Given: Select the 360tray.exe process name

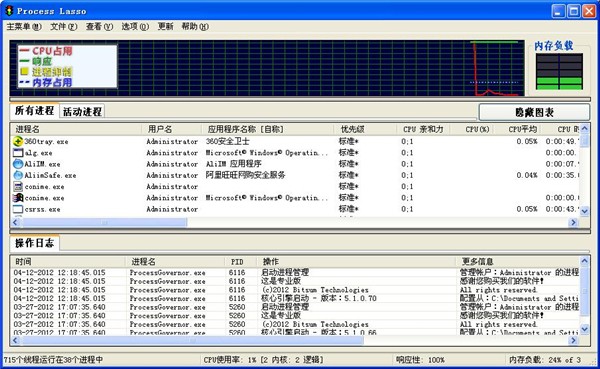Looking at the screenshot, I should pyautogui.click(x=46, y=142).
